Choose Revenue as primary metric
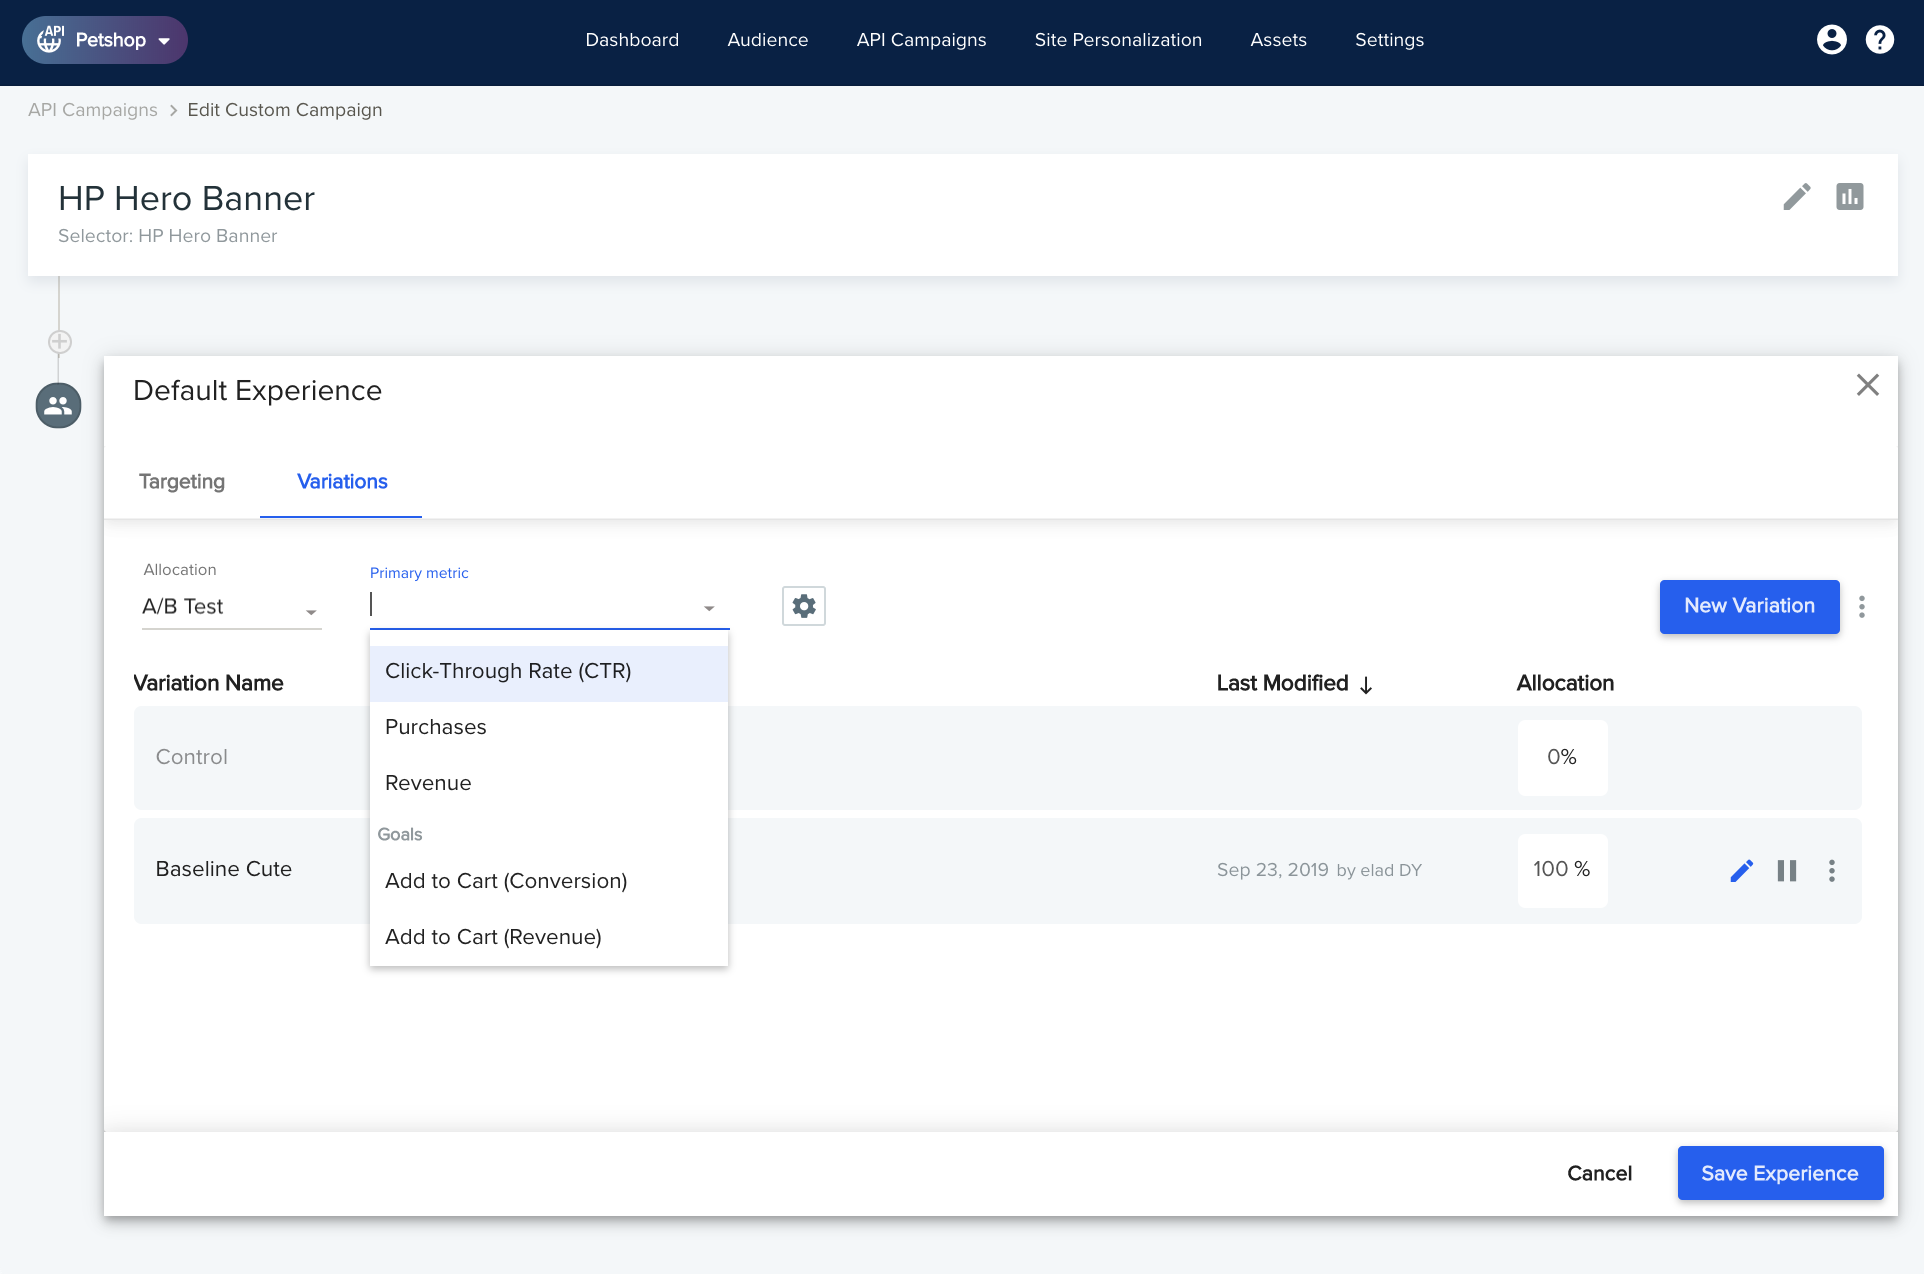This screenshot has width=1924, height=1274. point(549,784)
